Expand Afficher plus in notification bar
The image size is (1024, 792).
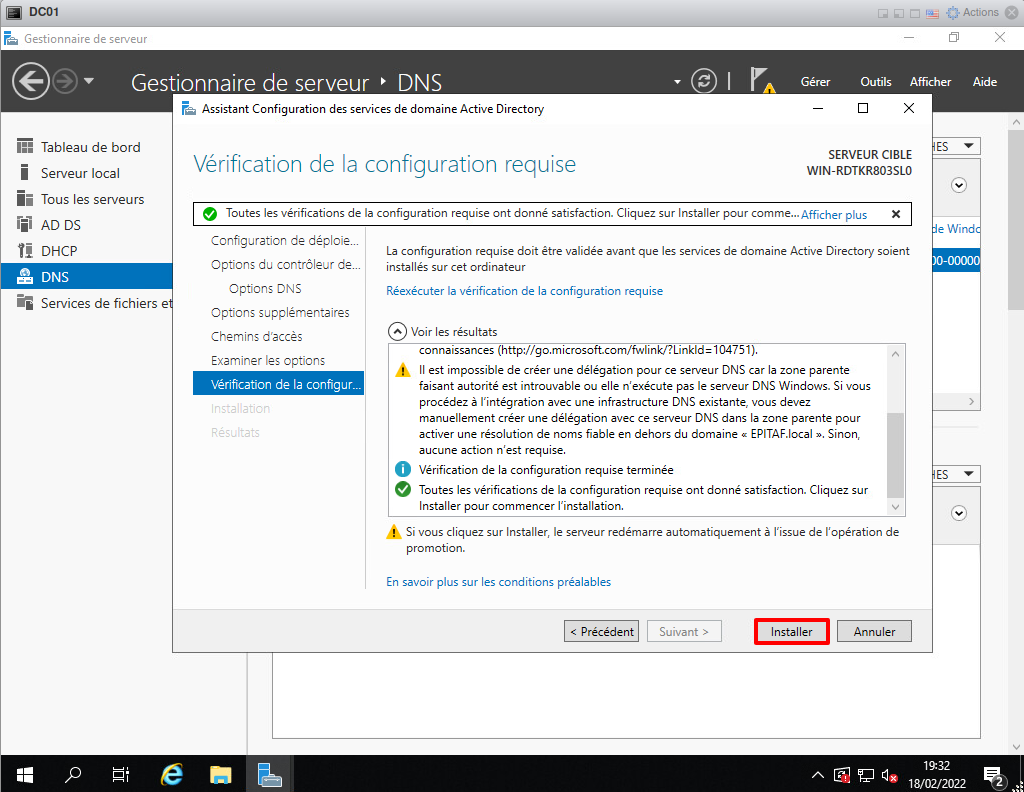pyautogui.click(x=834, y=214)
